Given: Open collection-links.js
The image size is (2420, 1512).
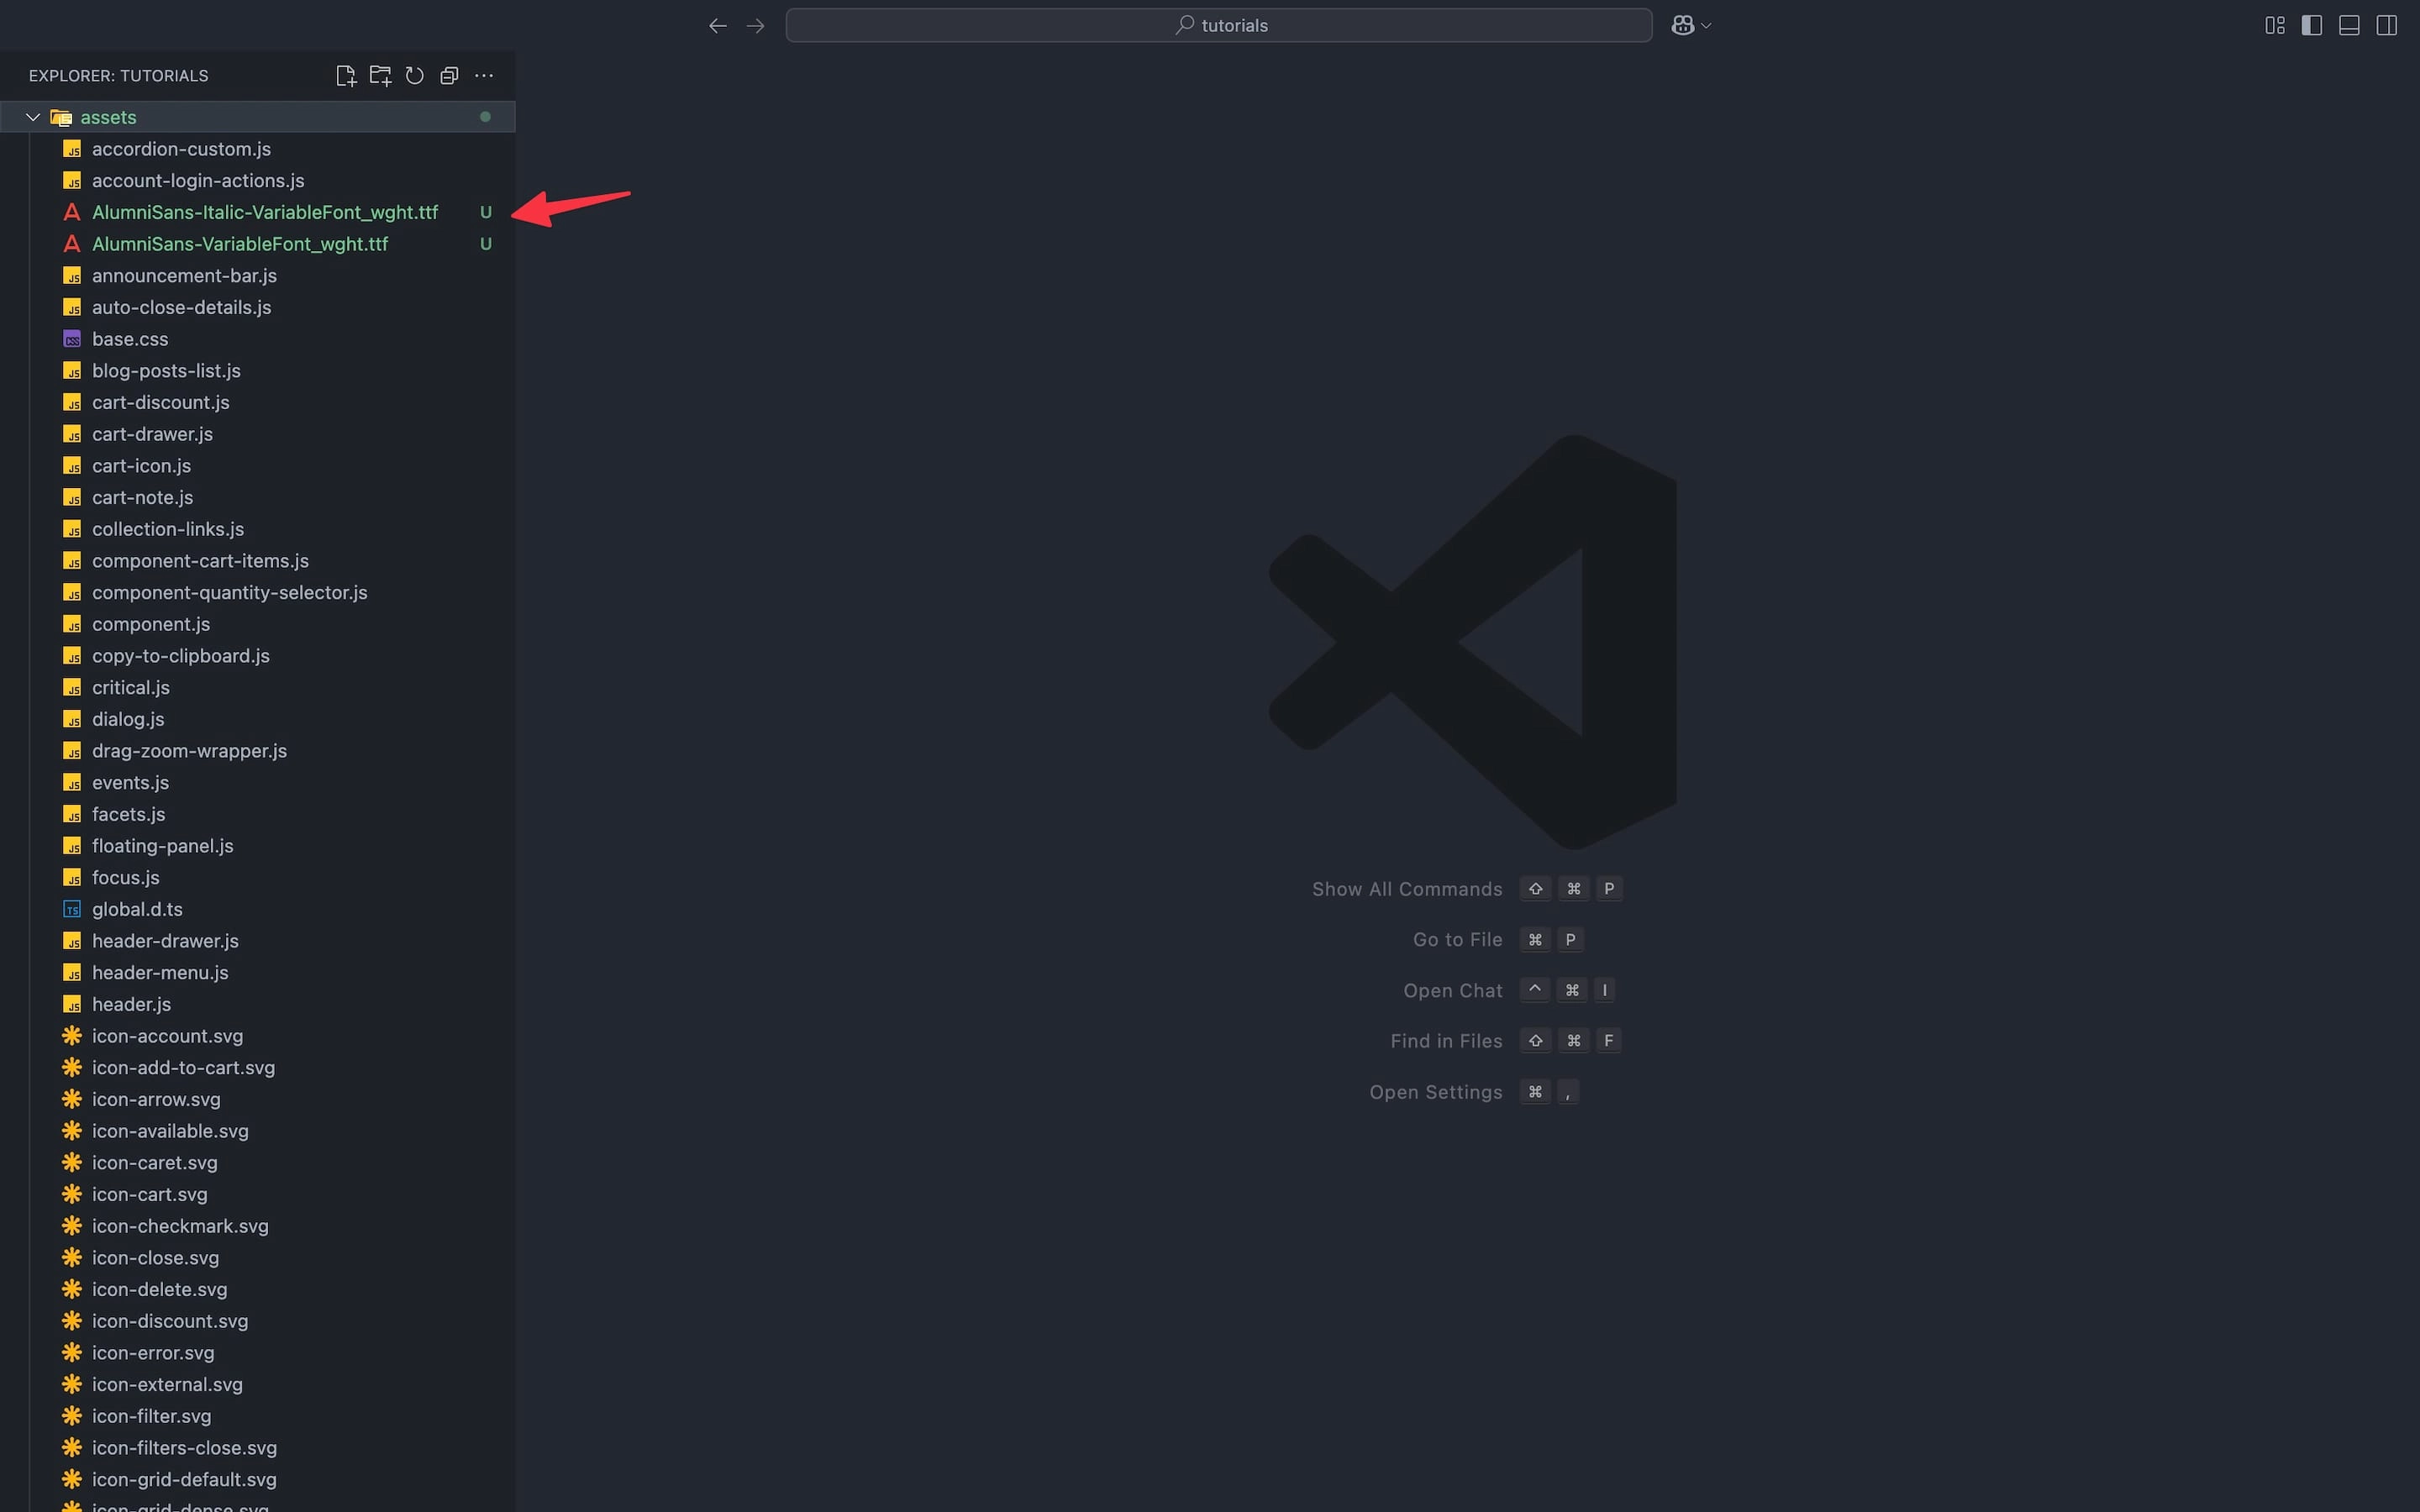Looking at the screenshot, I should pos(258,529).
